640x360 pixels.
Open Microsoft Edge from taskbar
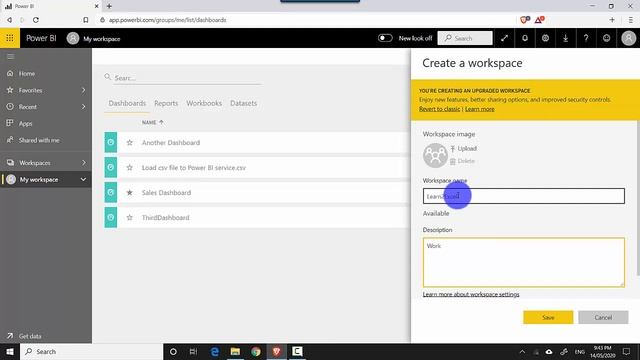(x=215, y=351)
